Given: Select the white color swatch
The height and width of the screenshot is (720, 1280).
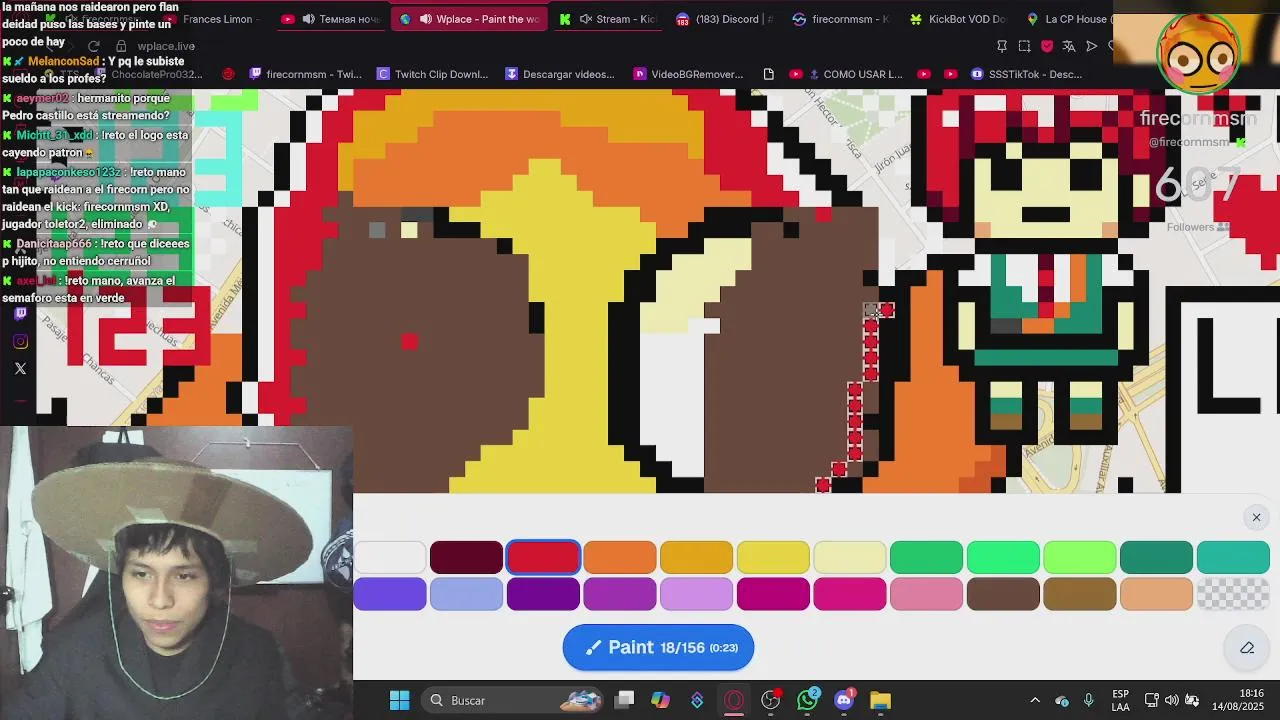Looking at the screenshot, I should pyautogui.click(x=390, y=557).
